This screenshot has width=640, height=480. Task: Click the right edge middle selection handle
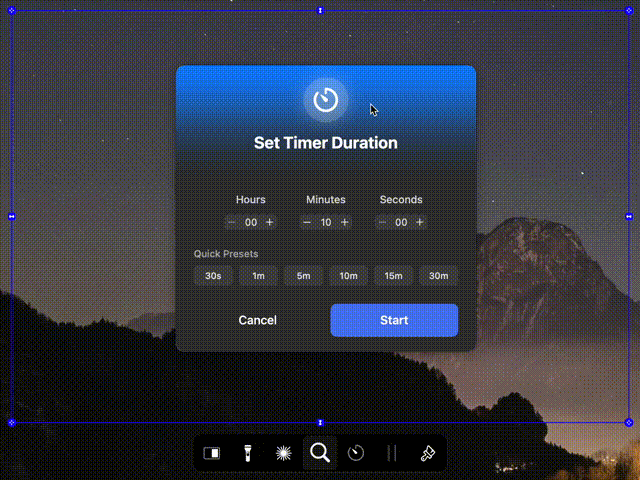click(629, 217)
